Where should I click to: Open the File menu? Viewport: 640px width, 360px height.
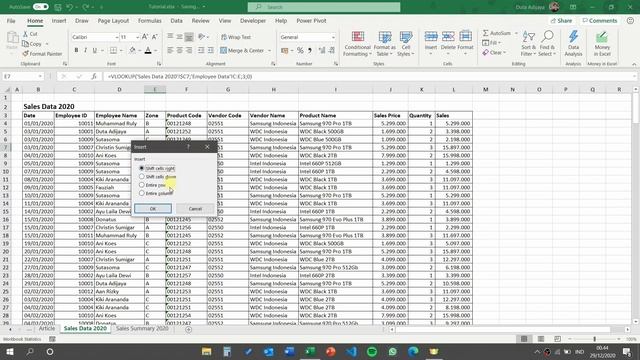tap(11, 21)
